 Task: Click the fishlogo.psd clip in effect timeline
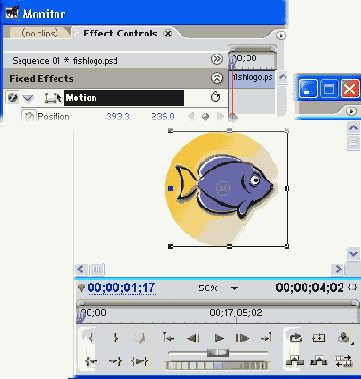[252, 79]
